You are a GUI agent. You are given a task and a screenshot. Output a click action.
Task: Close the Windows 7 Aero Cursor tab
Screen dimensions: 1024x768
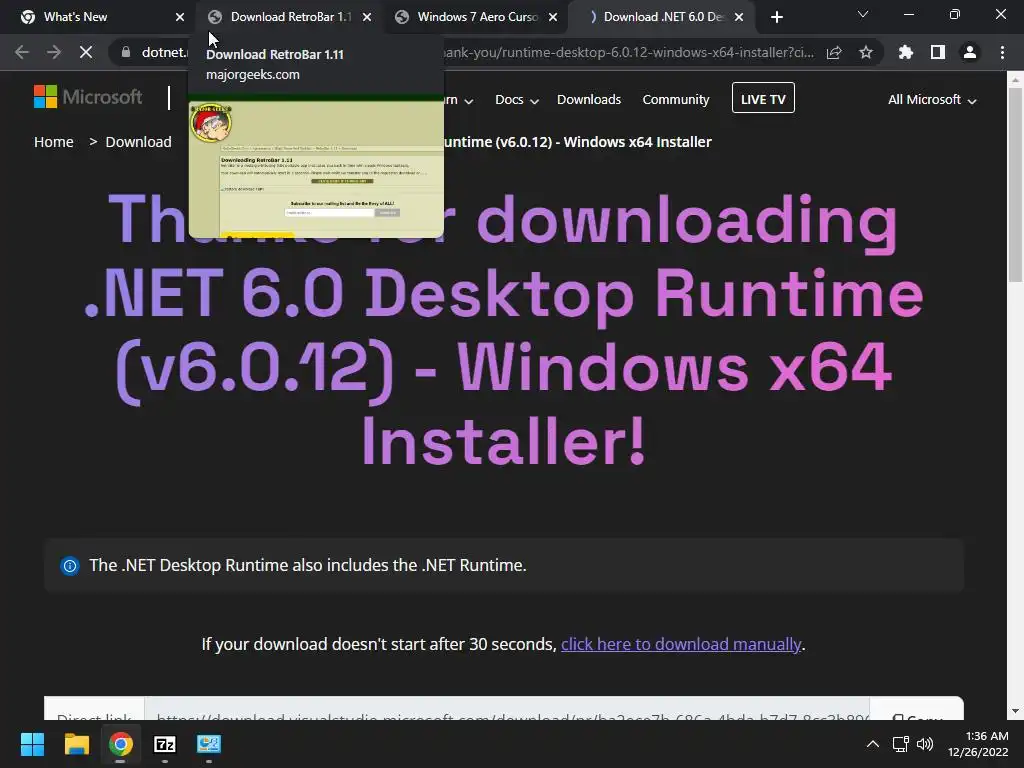(553, 17)
